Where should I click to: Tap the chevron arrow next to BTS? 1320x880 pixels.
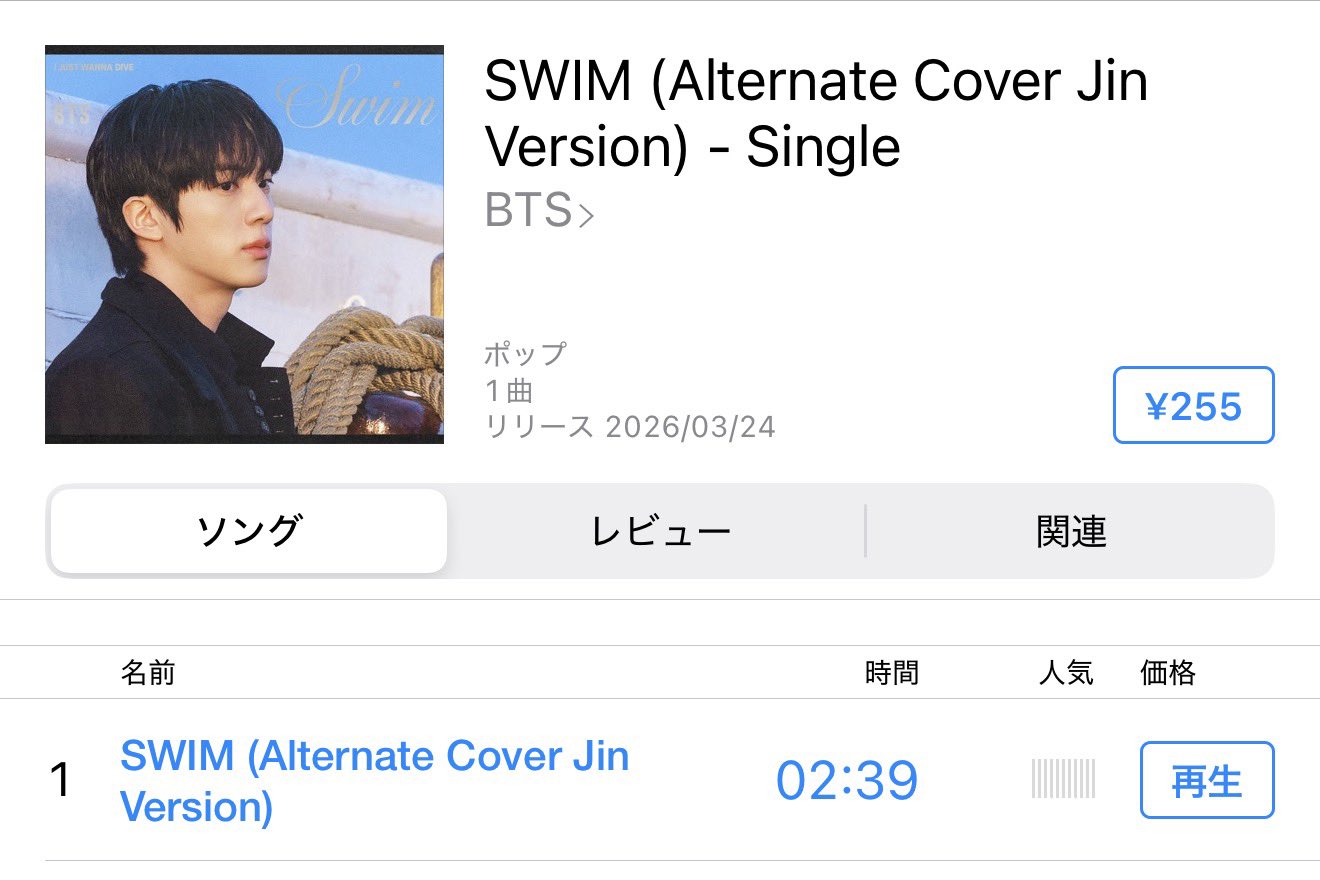(x=587, y=215)
